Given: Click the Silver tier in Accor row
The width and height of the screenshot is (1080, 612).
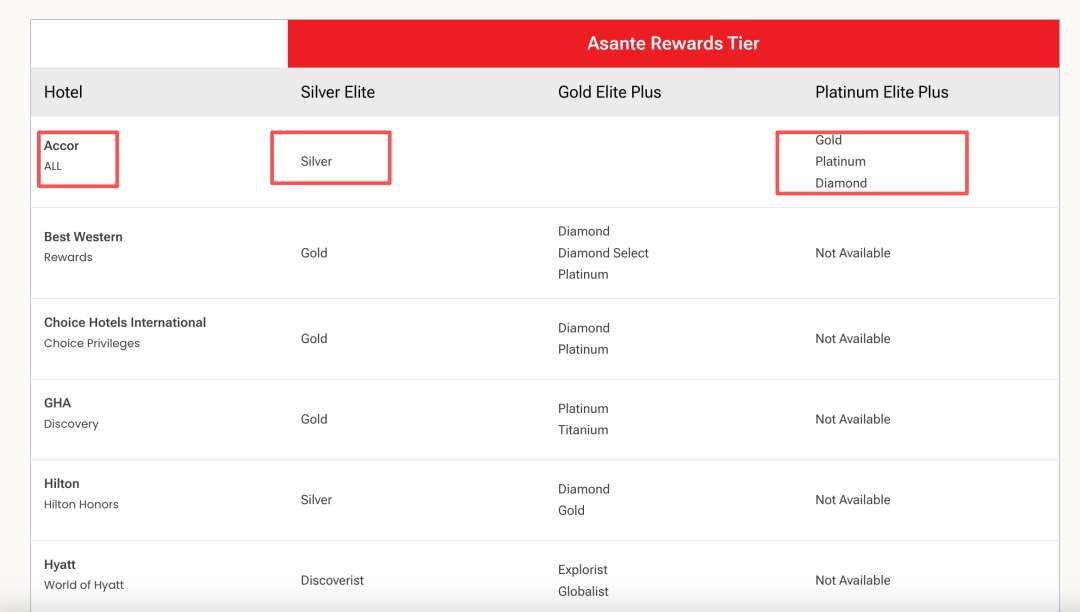Looking at the screenshot, I should (316, 161).
